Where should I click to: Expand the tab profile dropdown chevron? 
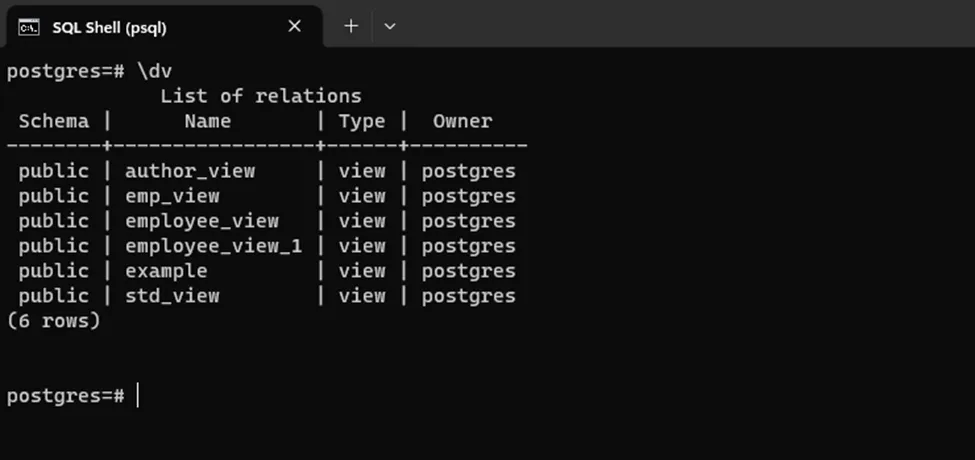(x=390, y=27)
